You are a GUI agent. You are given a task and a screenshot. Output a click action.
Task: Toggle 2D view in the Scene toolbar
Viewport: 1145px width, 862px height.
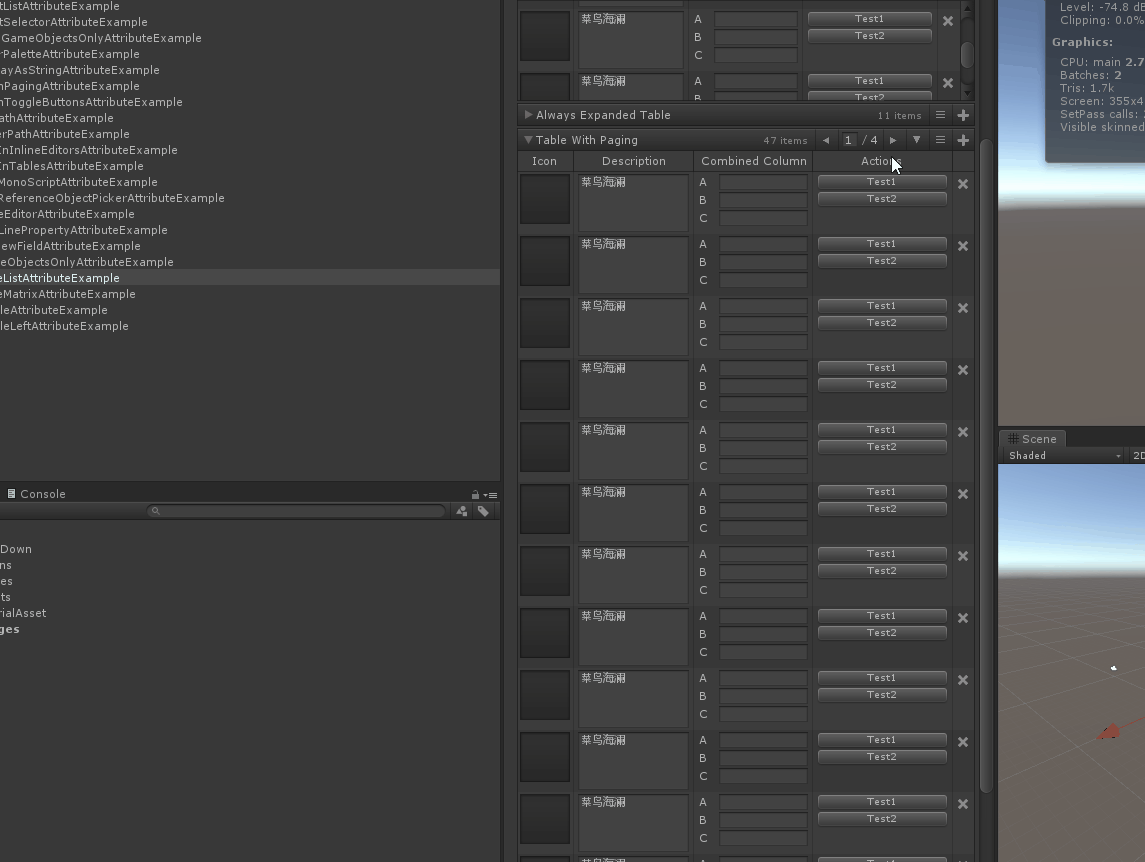pyautogui.click(x=1138, y=456)
